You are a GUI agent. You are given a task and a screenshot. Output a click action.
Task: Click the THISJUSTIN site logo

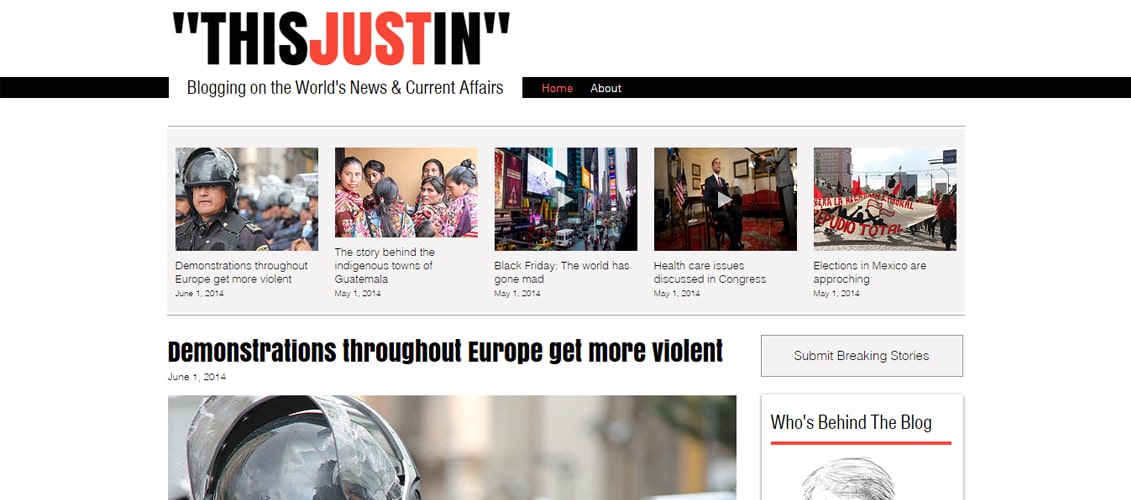click(x=341, y=39)
